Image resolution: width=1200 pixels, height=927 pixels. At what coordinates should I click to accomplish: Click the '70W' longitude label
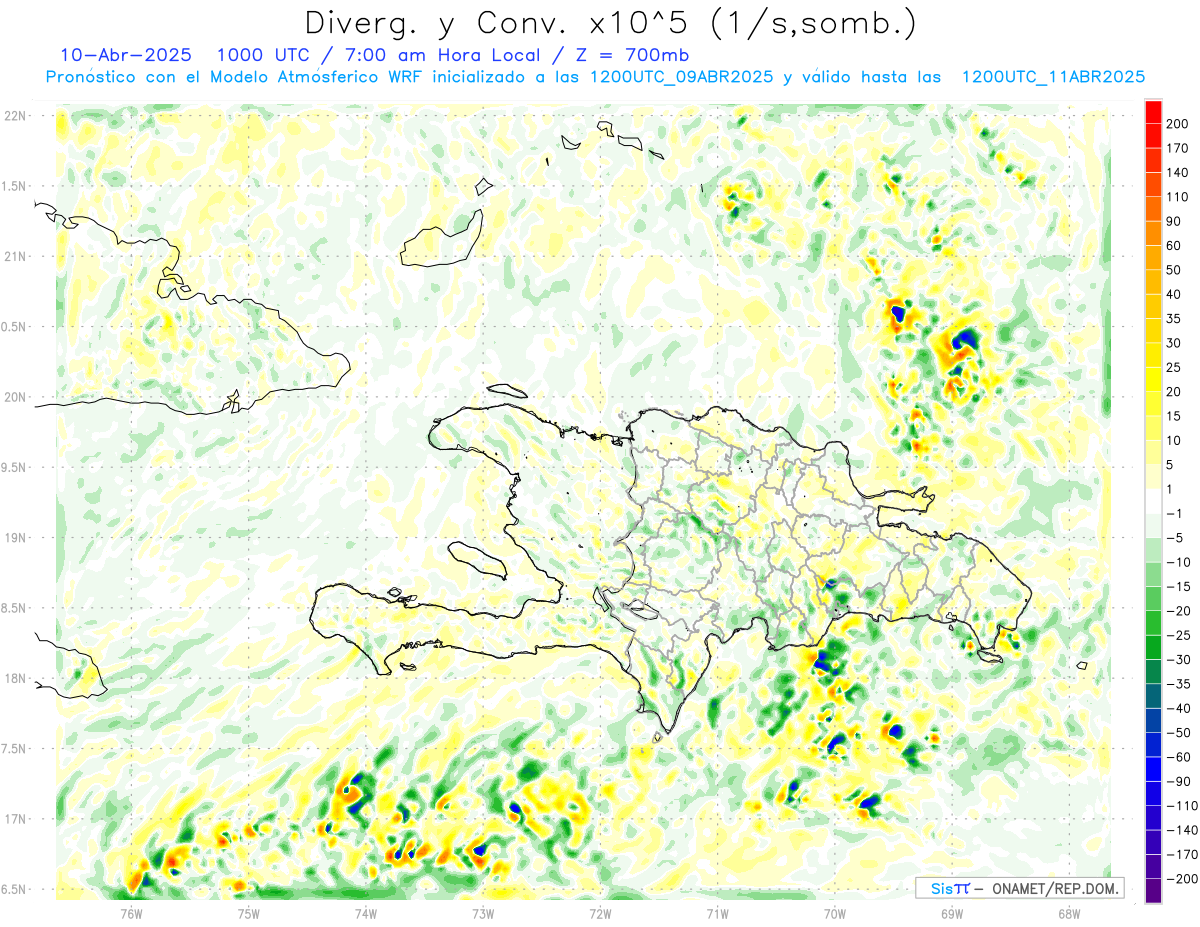point(835,914)
